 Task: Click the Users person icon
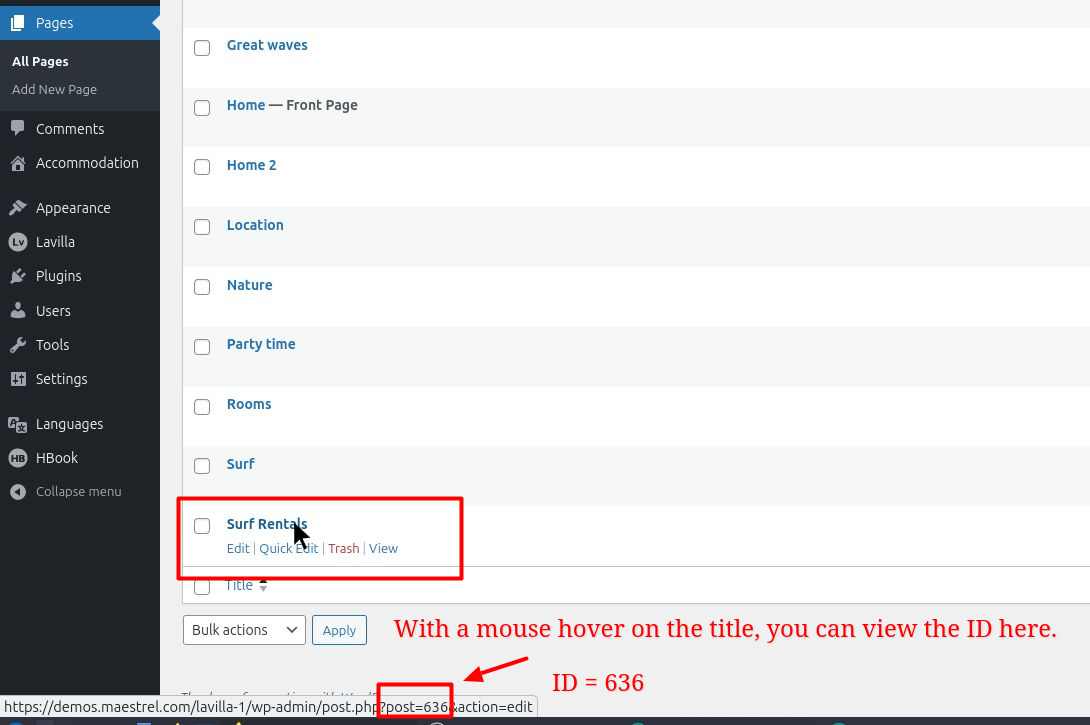click(18, 311)
